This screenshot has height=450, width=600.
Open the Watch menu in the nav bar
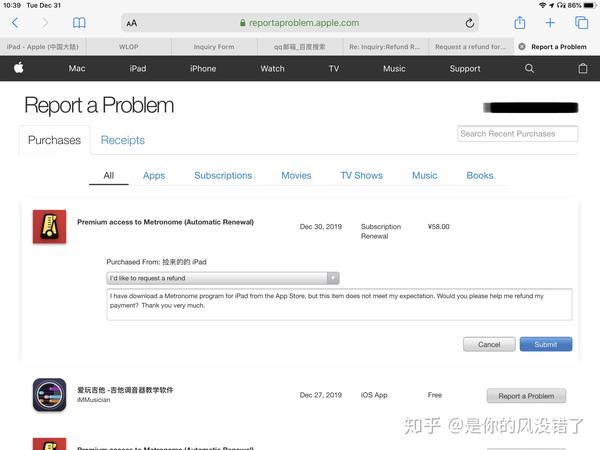pyautogui.click(x=272, y=68)
